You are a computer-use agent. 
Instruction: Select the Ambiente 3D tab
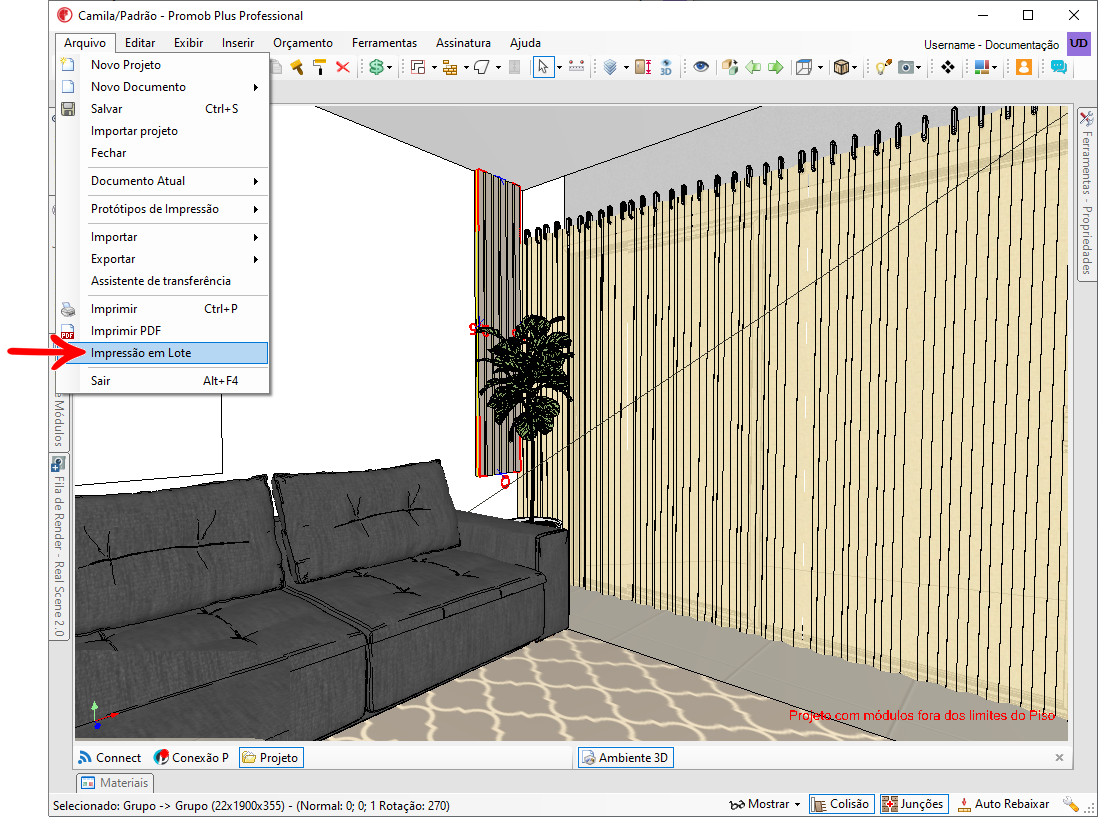pos(625,757)
